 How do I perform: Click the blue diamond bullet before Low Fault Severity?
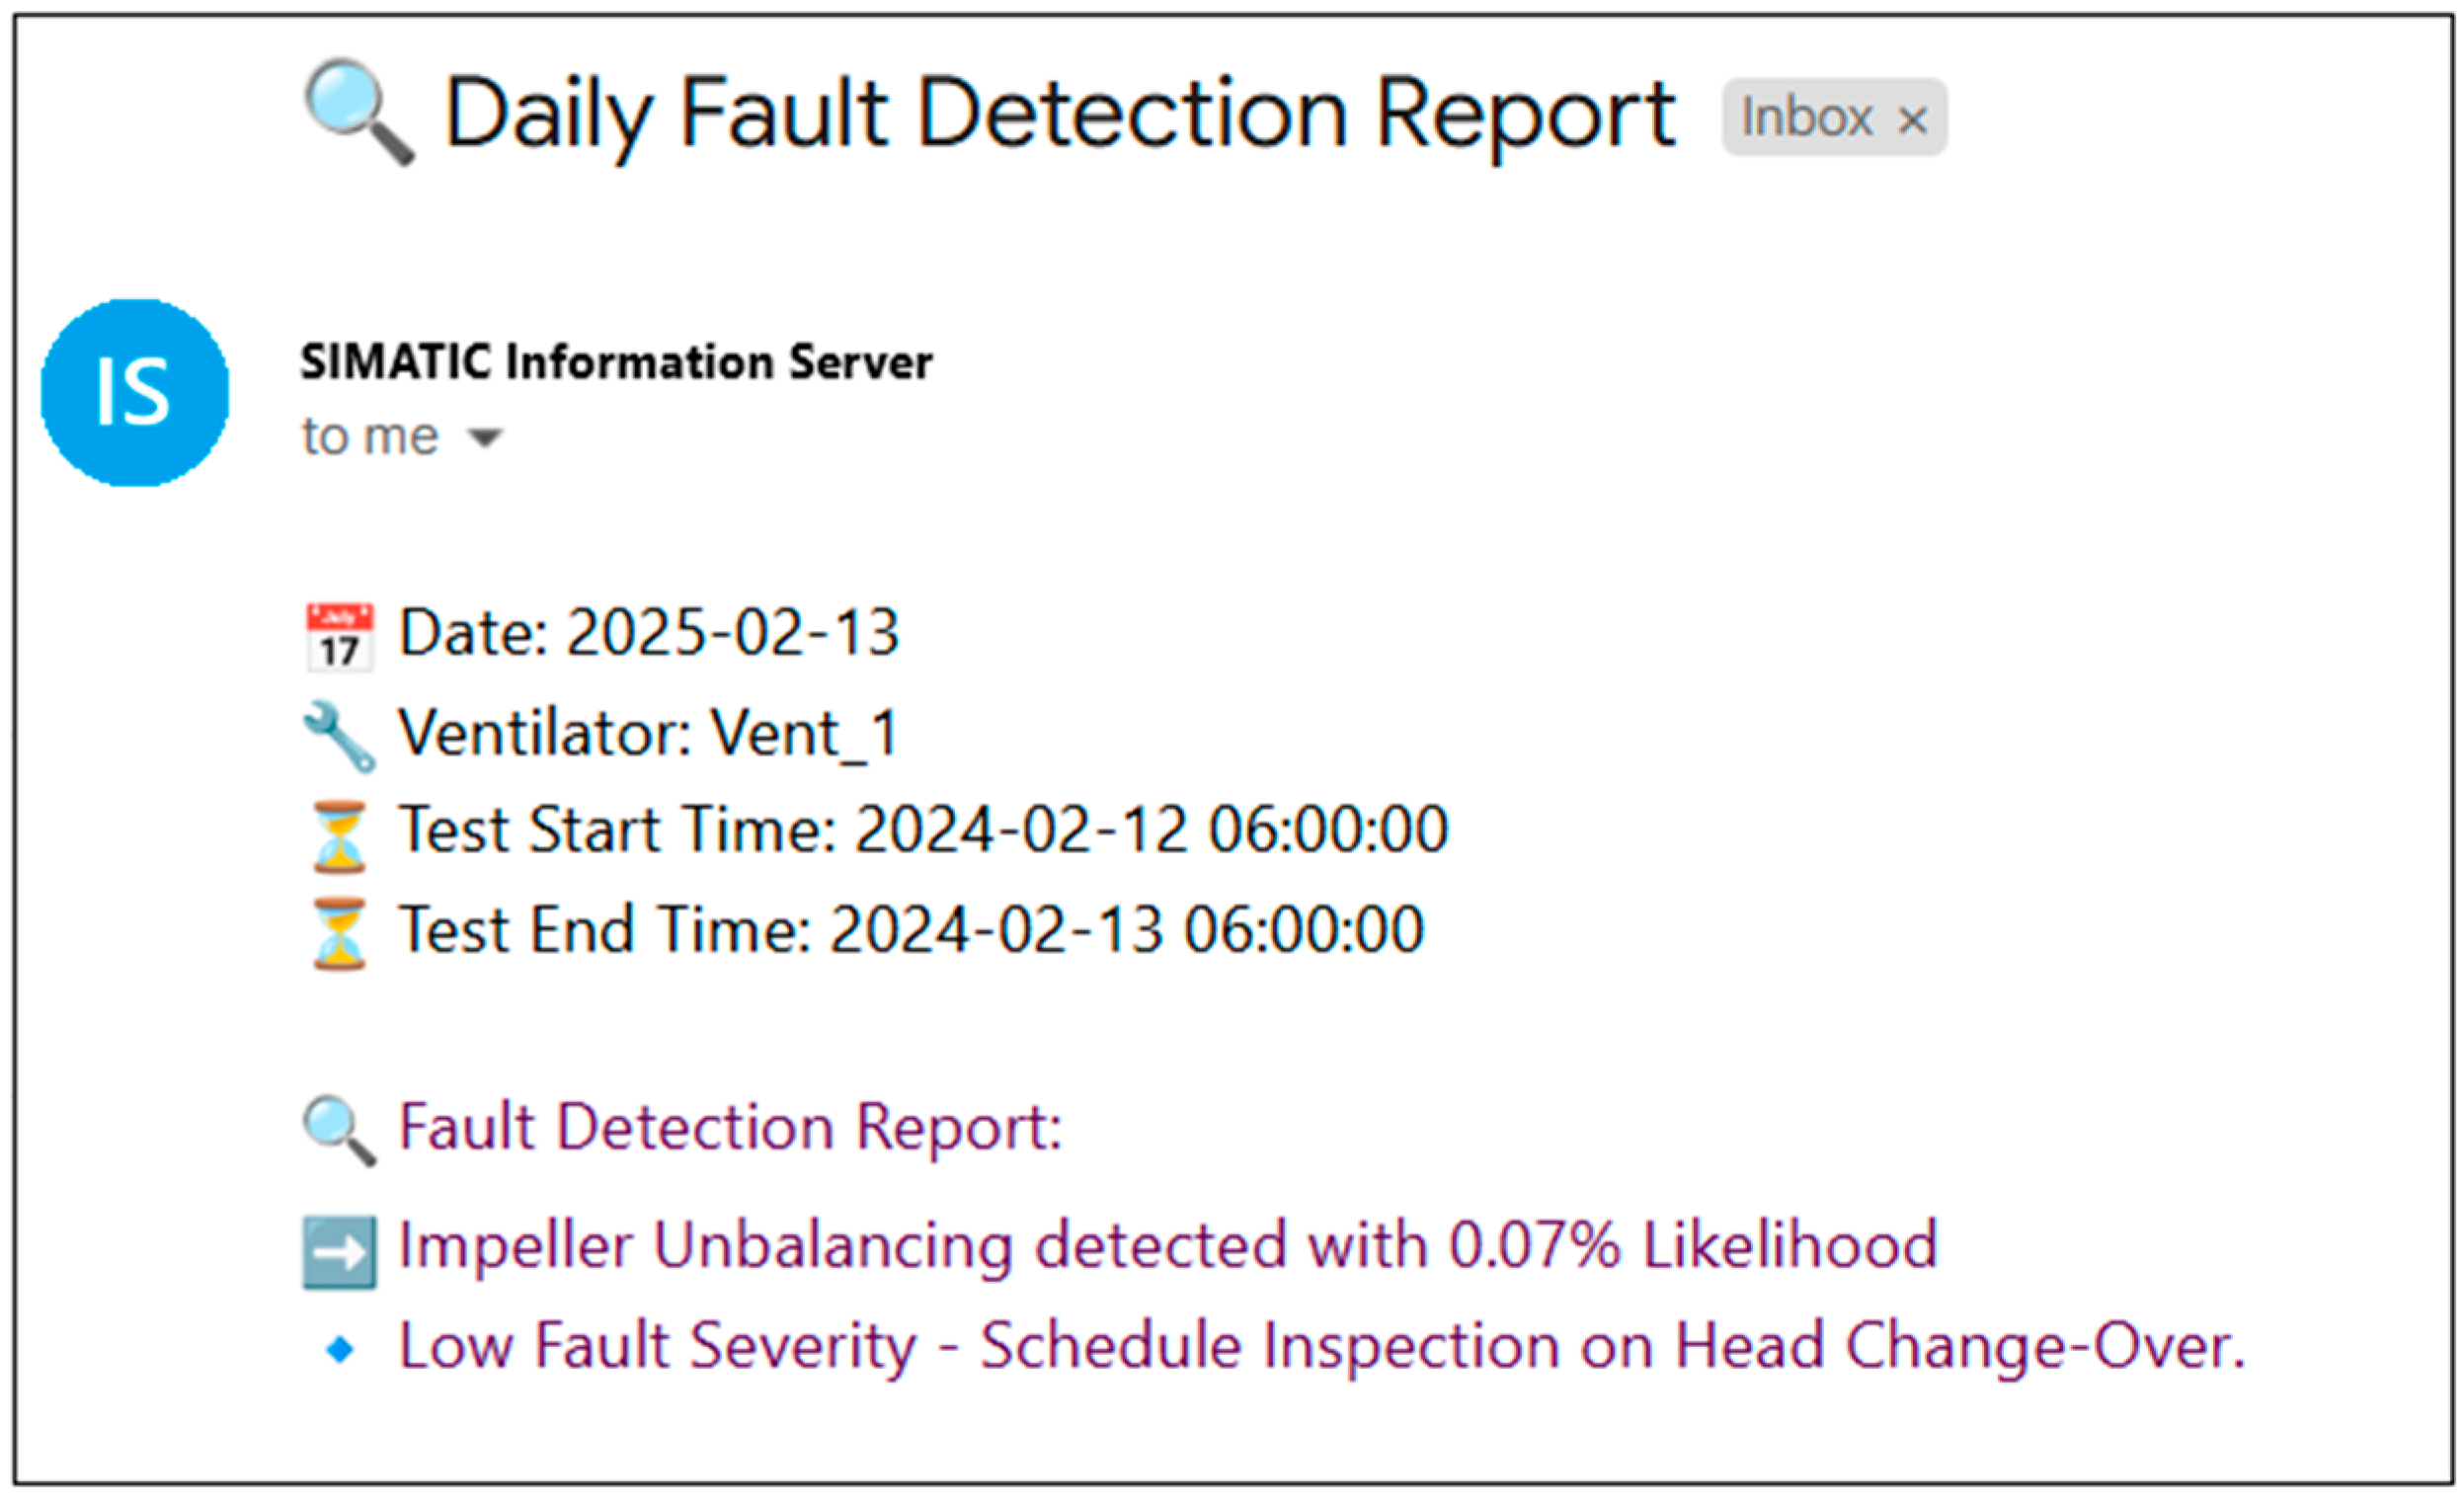pyautogui.click(x=340, y=1350)
